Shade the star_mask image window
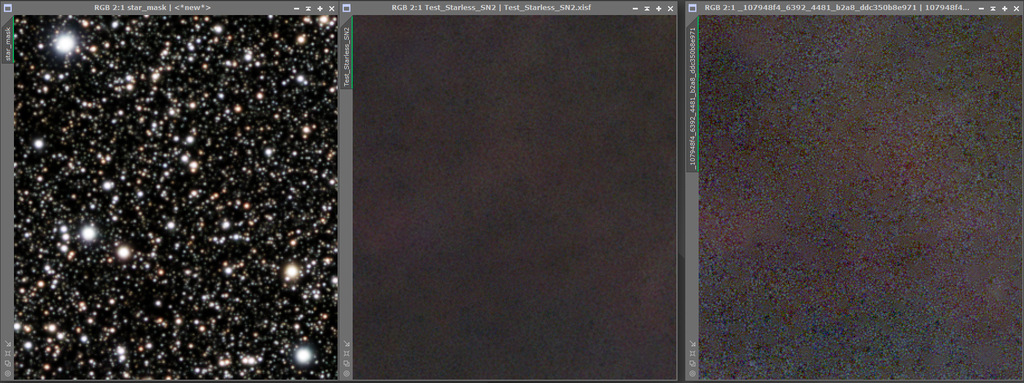 308,8
